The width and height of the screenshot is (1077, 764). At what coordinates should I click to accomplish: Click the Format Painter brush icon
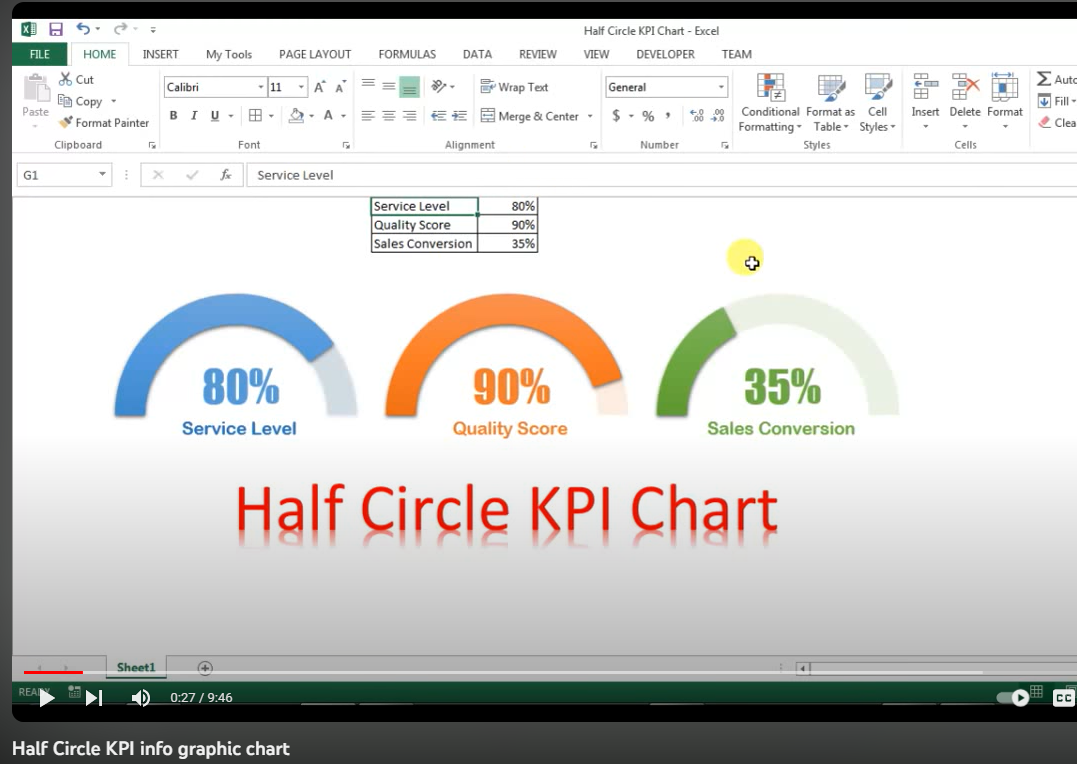point(66,123)
